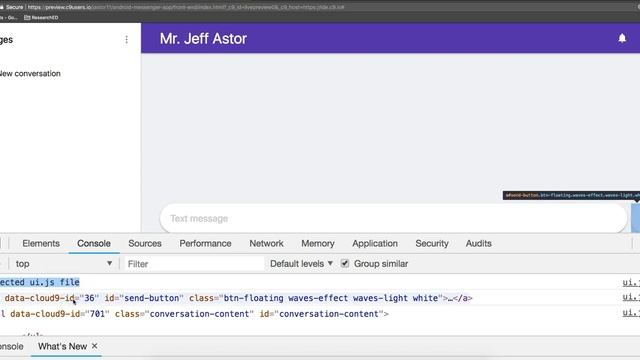Open the Sources tab
The height and width of the screenshot is (360, 640).
(145, 243)
